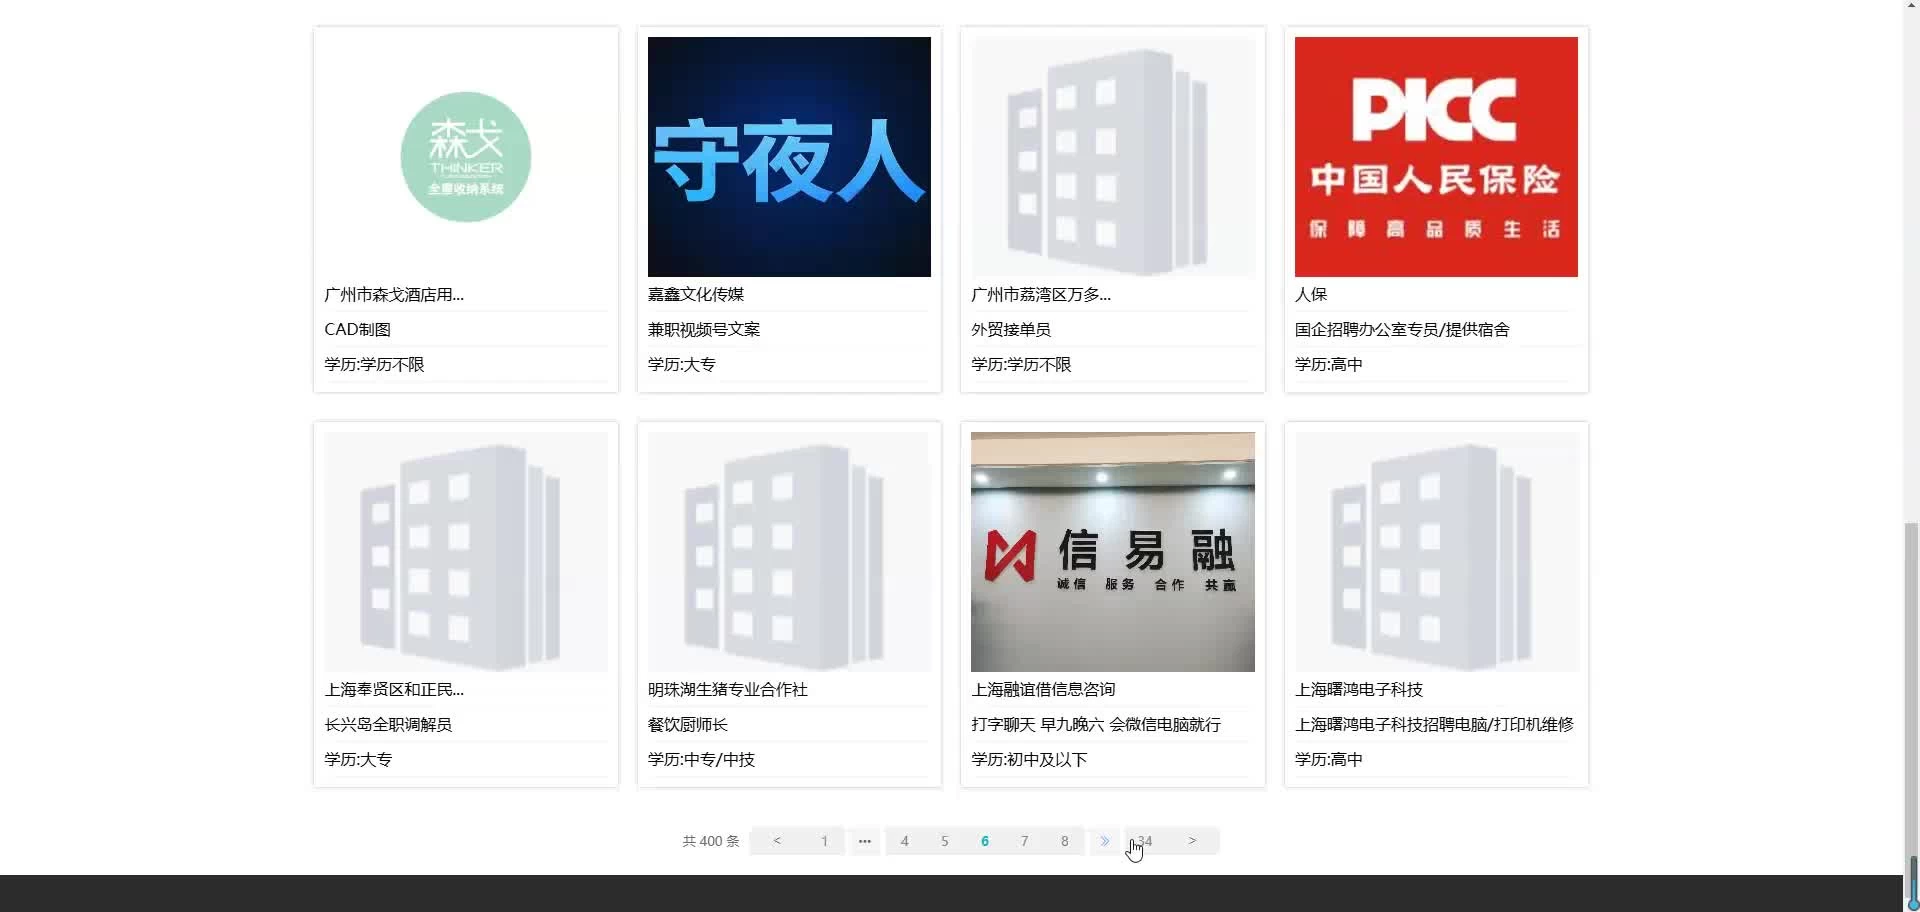Viewport: 1920px width, 912px height.
Task: Open company name 人保
Action: click(1311, 294)
